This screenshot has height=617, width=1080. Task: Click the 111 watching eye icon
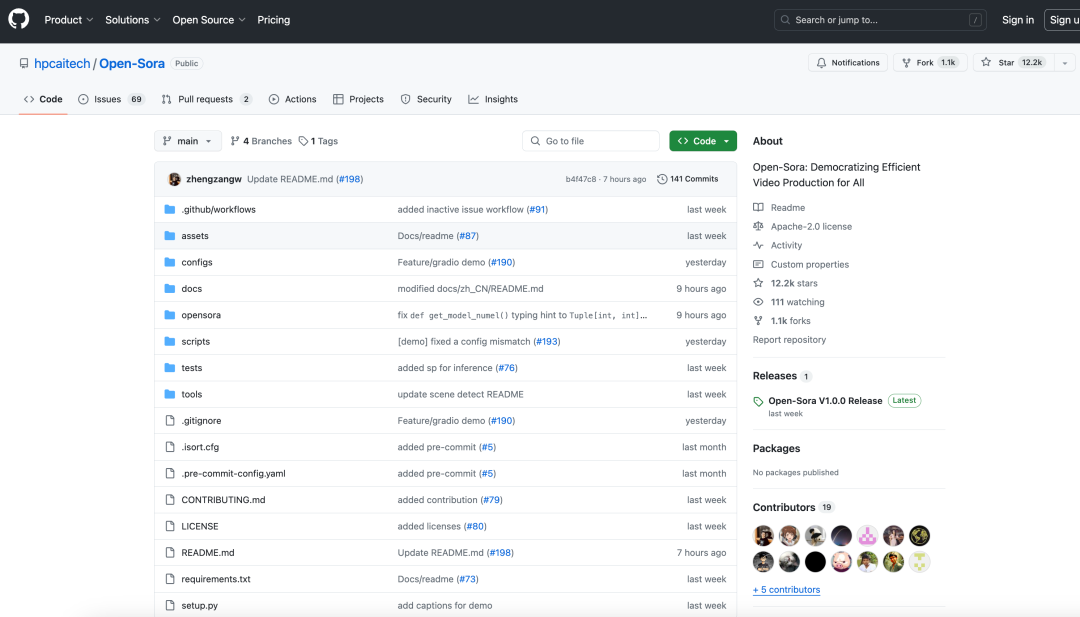pyautogui.click(x=758, y=302)
